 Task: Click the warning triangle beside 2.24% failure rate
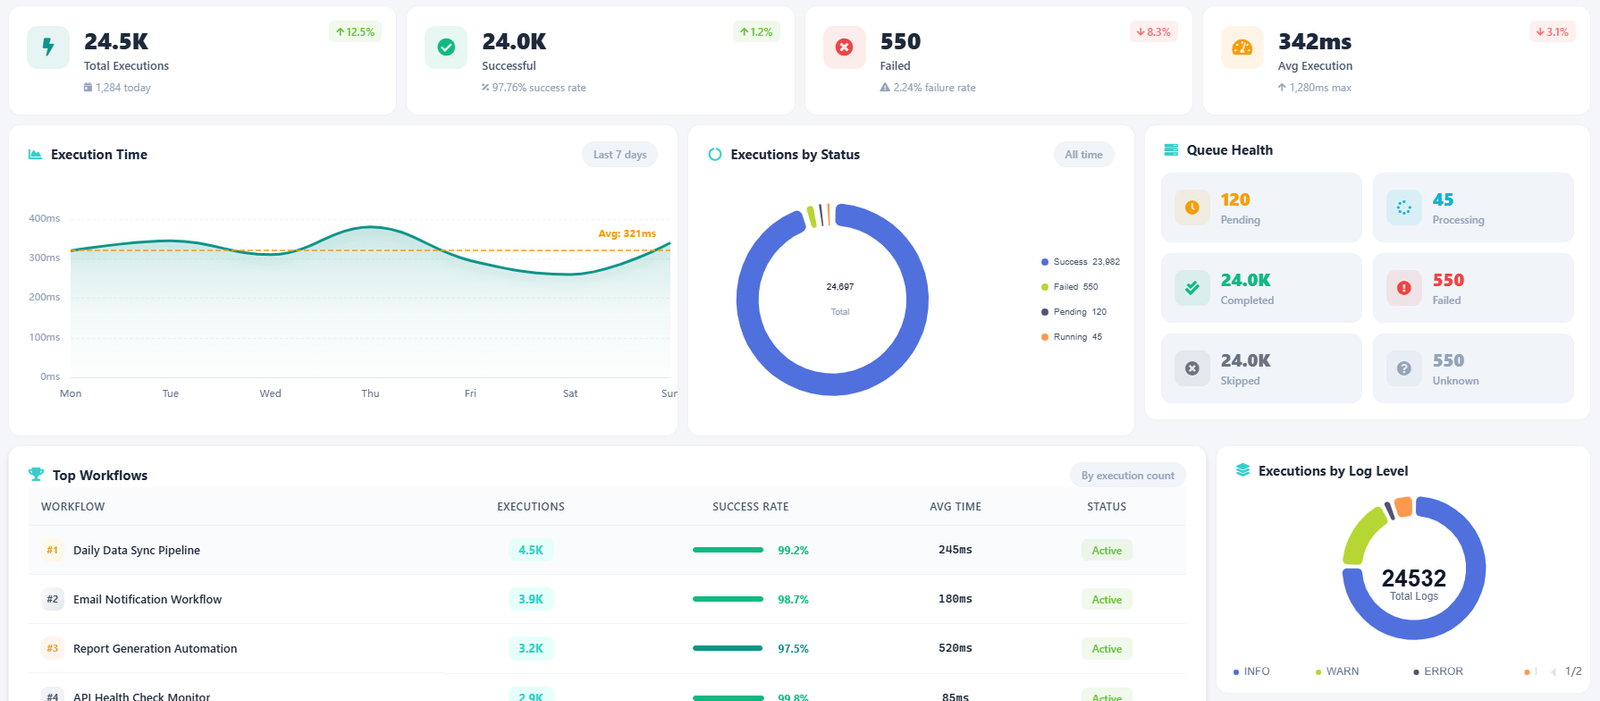(885, 88)
